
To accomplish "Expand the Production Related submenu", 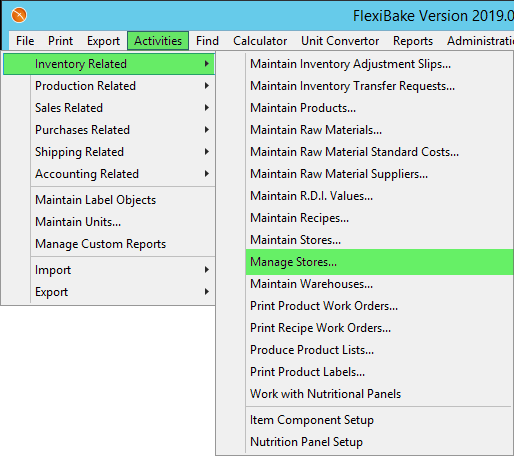I will point(109,86).
